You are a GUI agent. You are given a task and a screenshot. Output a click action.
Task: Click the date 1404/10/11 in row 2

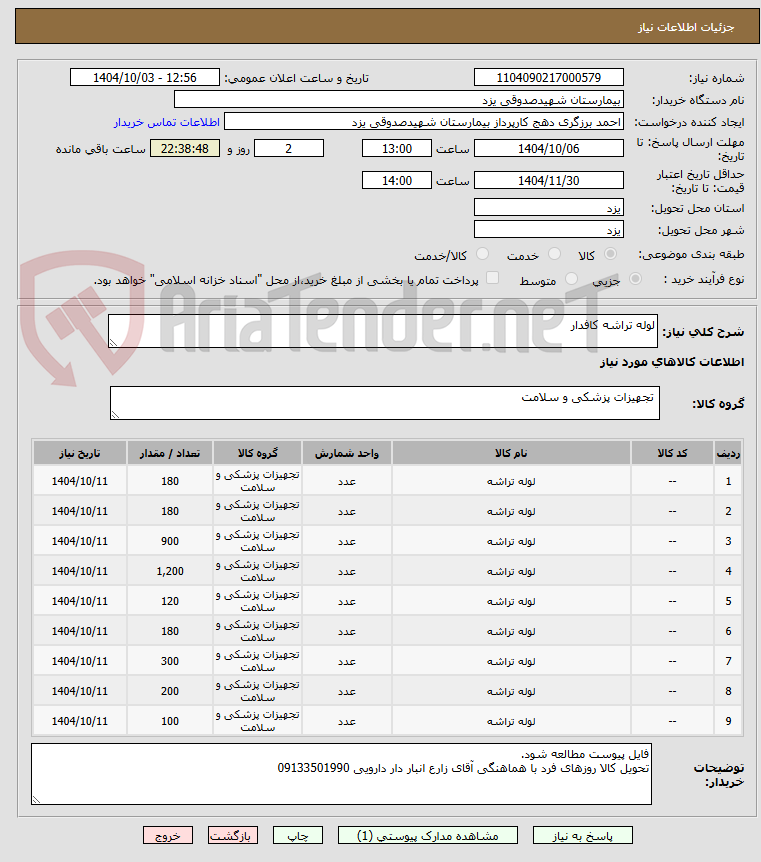click(x=80, y=511)
